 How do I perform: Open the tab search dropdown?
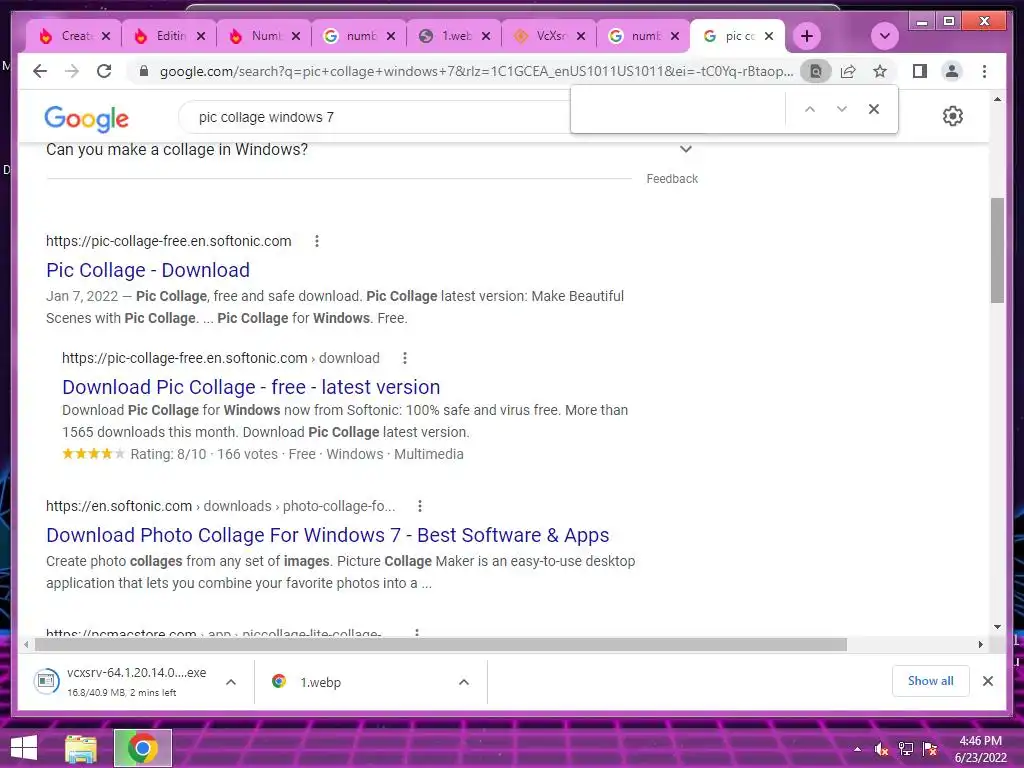(885, 36)
